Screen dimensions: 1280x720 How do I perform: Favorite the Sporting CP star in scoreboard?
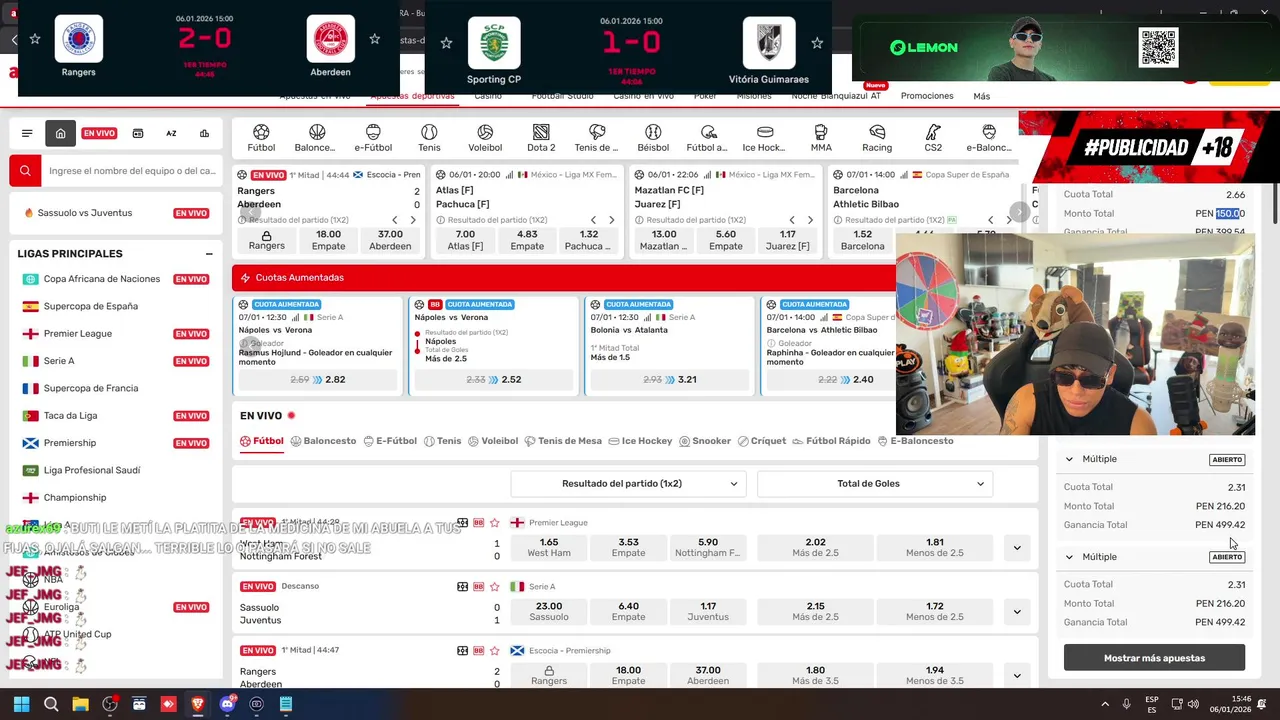pyautogui.click(x=446, y=43)
